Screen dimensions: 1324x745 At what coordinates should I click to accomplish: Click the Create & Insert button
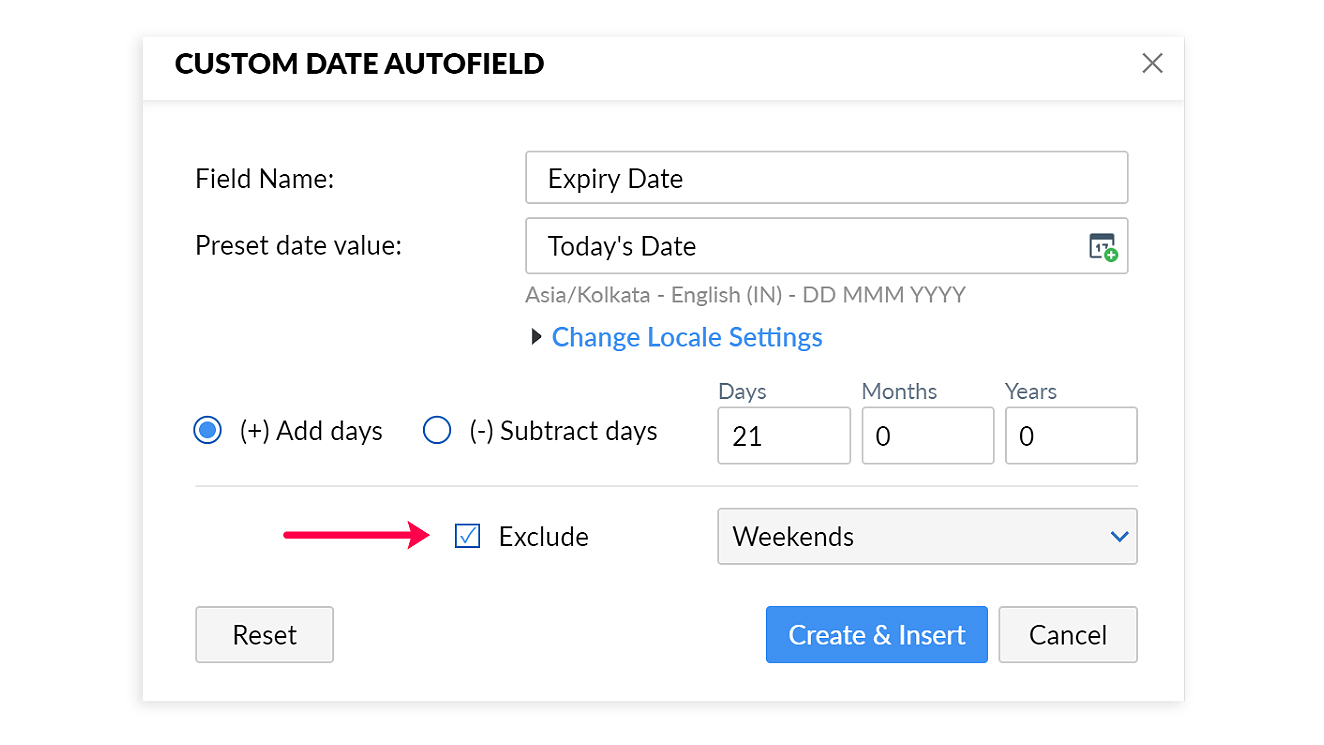click(876, 635)
